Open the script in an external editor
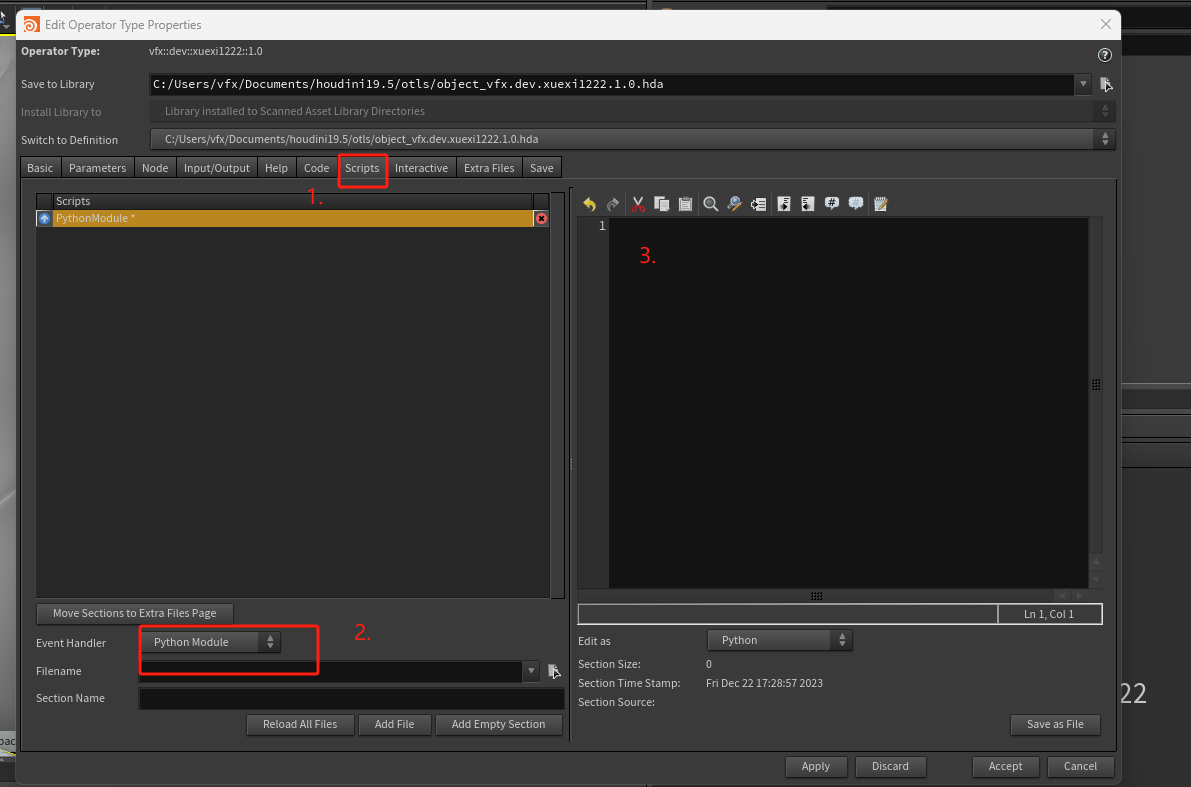The width and height of the screenshot is (1191, 787). [x=880, y=204]
